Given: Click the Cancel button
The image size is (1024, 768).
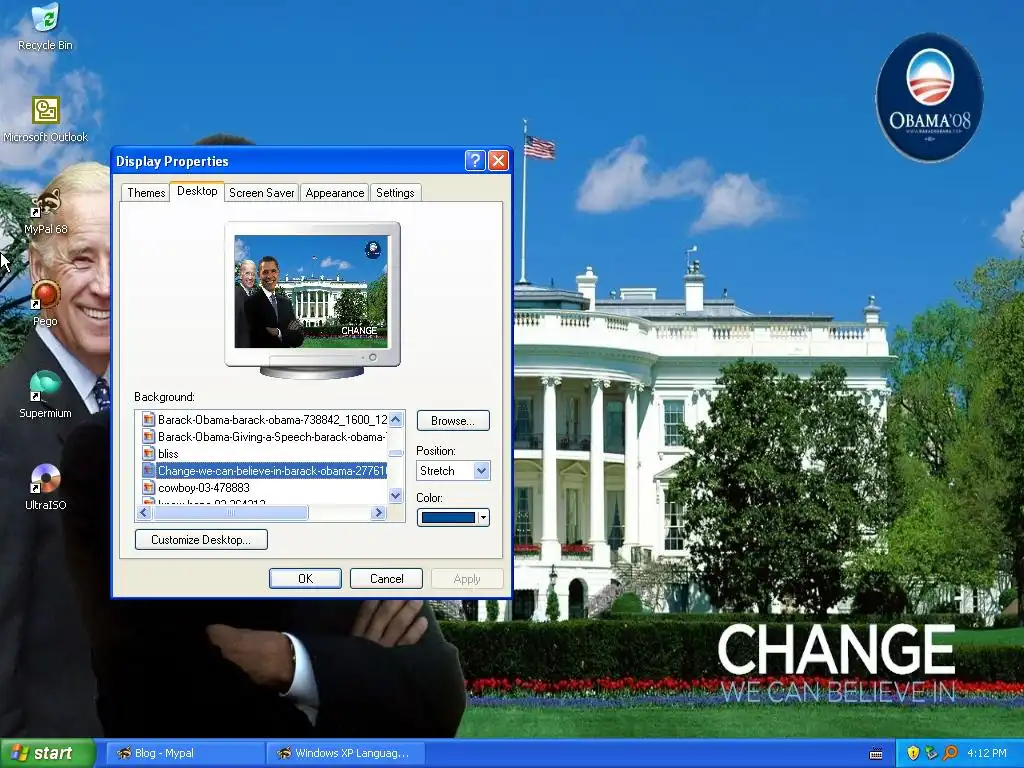Looking at the screenshot, I should pos(387,579).
